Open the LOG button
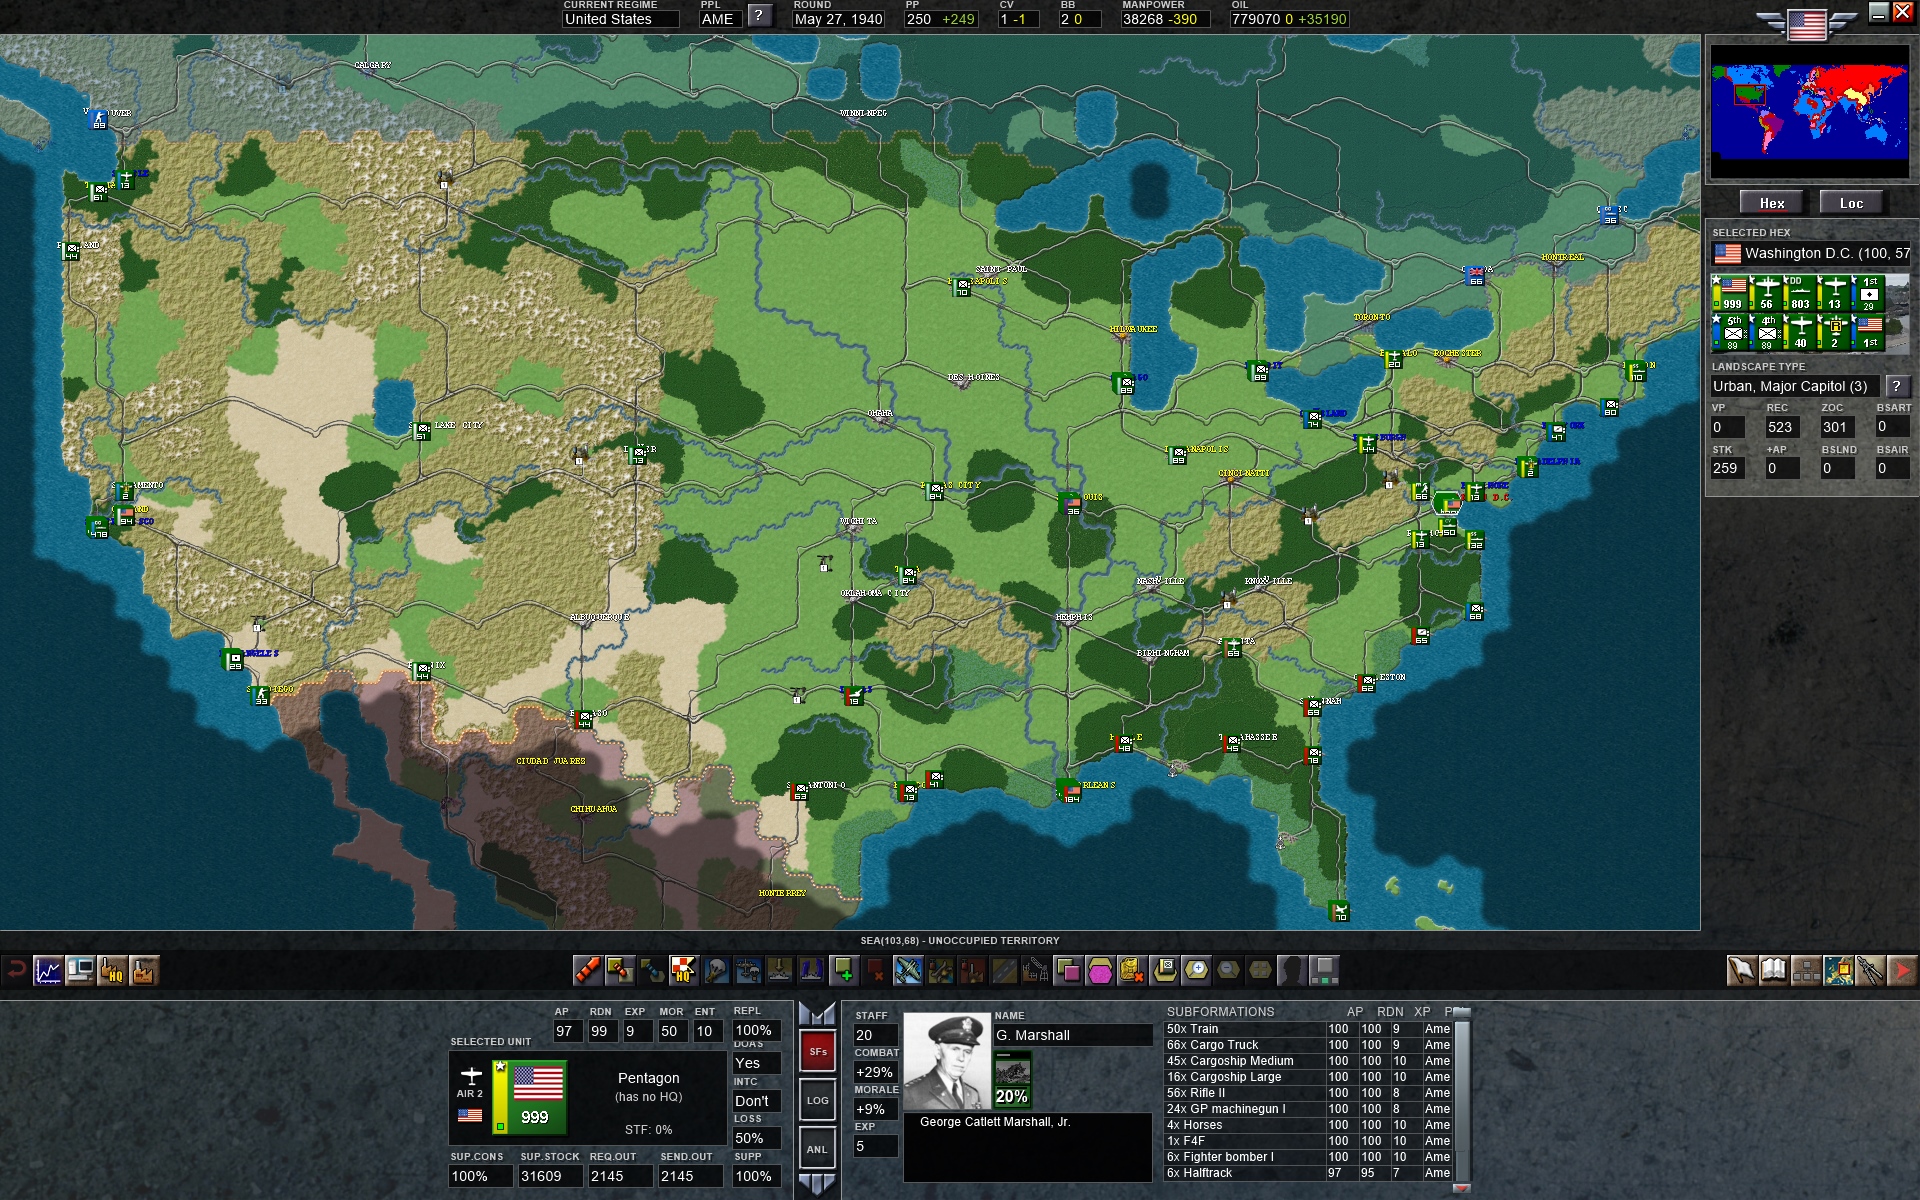1920x1200 pixels. click(817, 1100)
